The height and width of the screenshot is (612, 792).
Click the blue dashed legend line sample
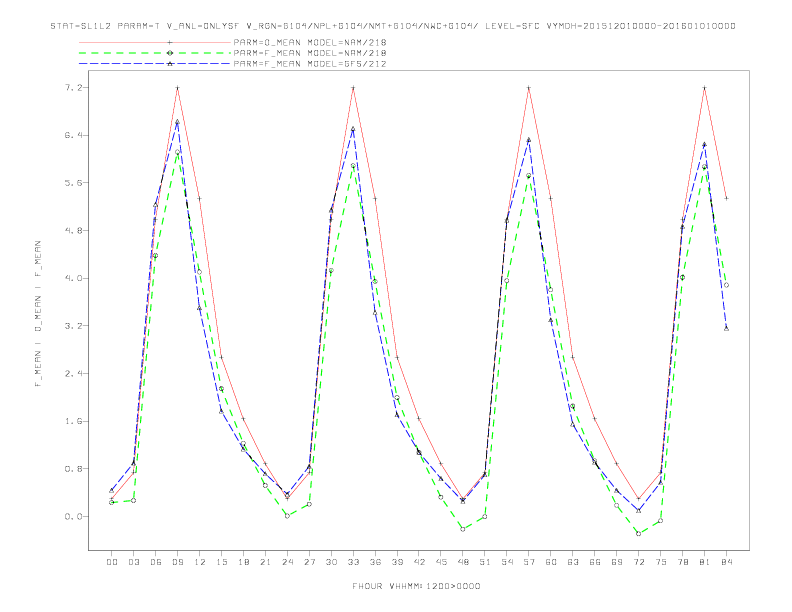tap(155, 64)
